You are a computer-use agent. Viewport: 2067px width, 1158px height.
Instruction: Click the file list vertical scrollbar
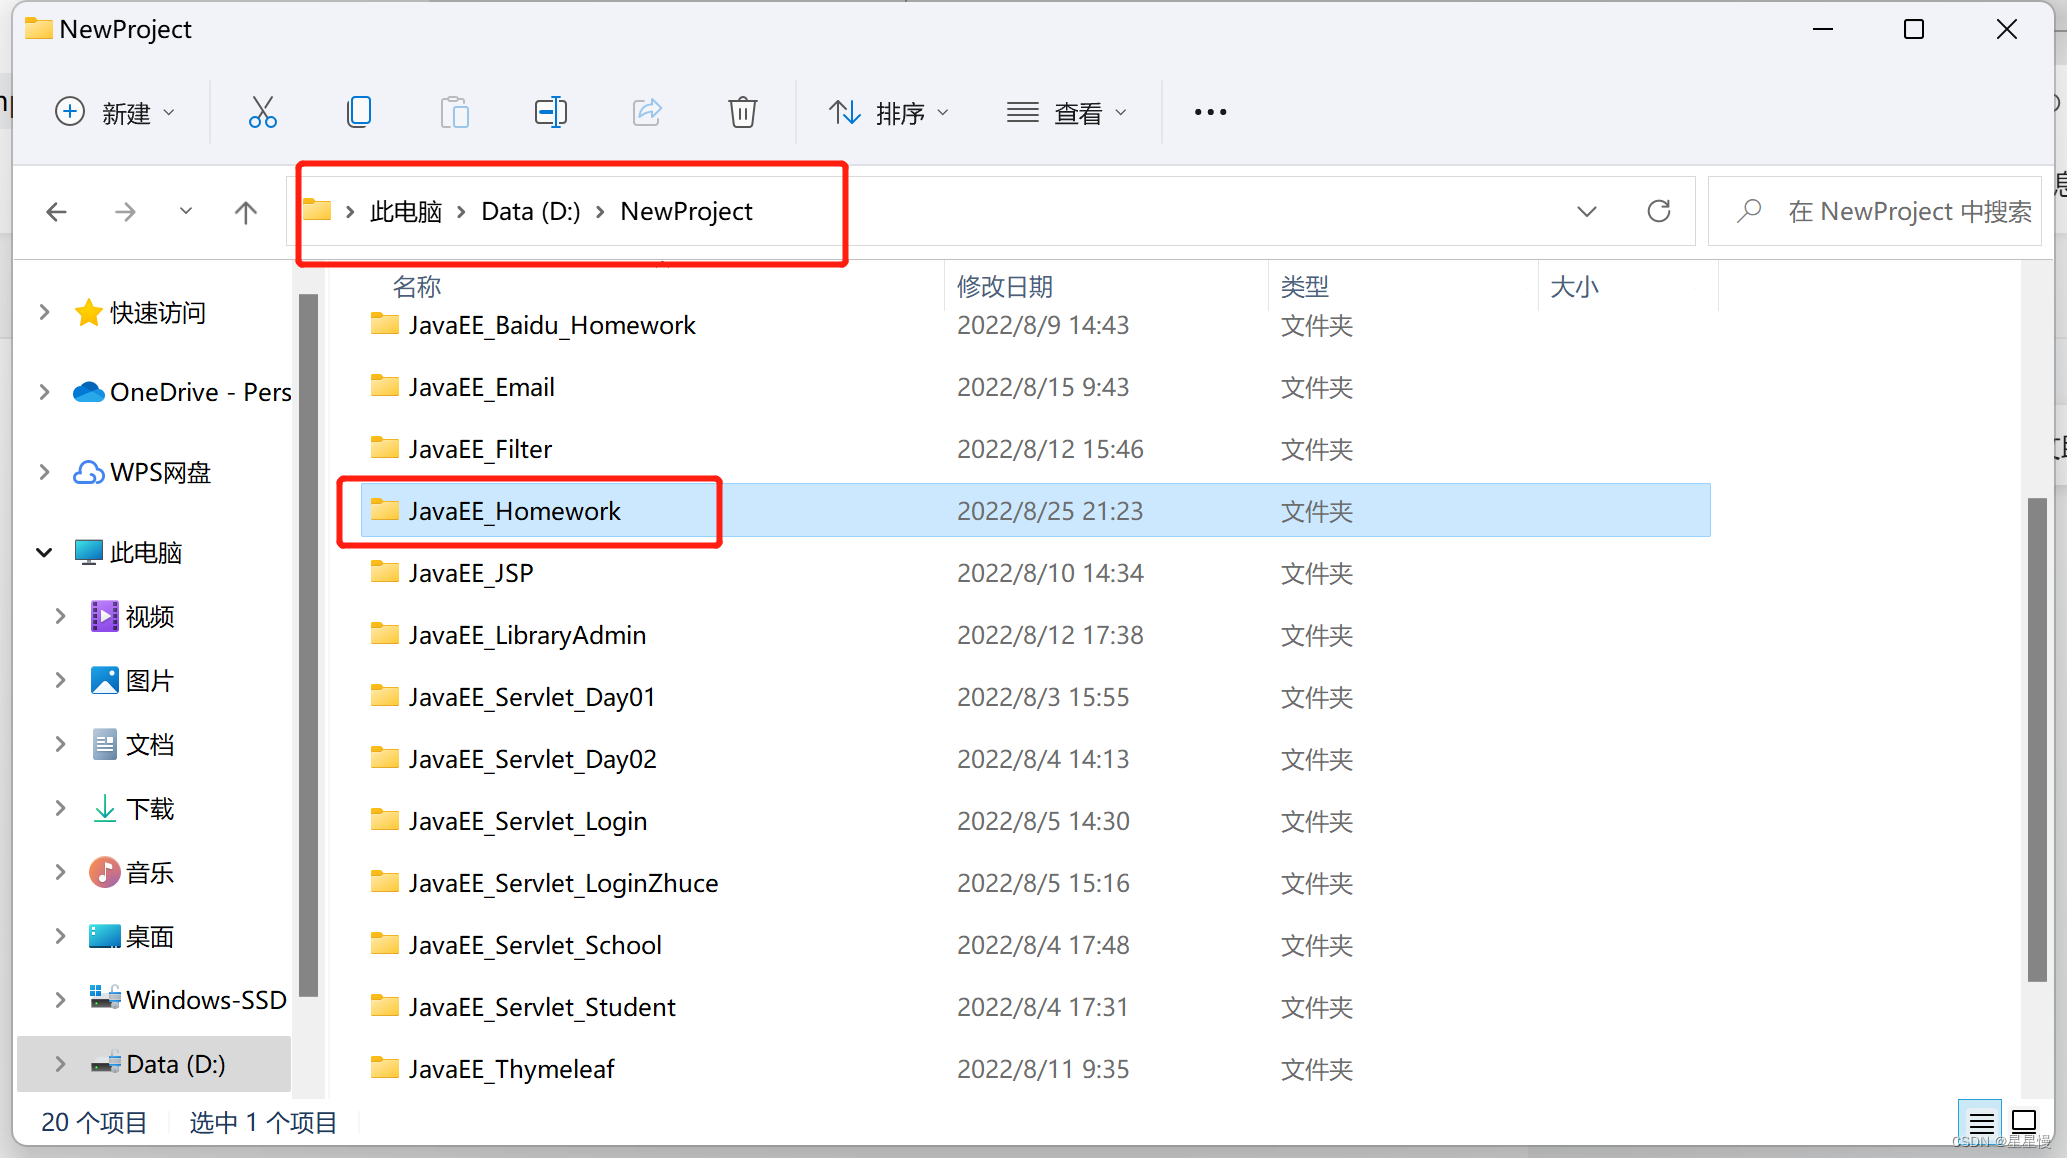pos(2036,740)
